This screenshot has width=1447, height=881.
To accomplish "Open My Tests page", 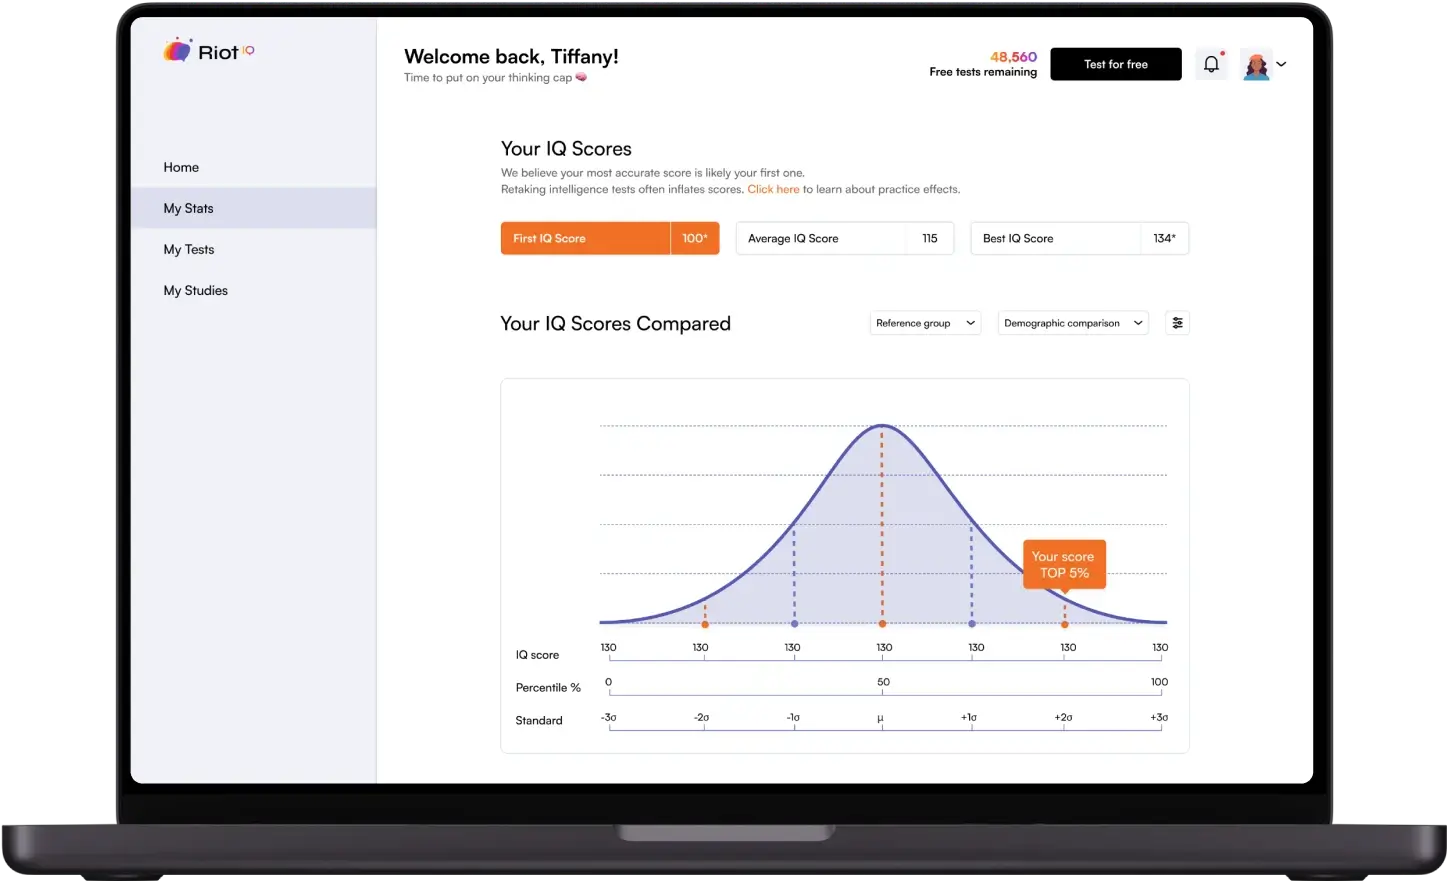I will [x=188, y=249].
